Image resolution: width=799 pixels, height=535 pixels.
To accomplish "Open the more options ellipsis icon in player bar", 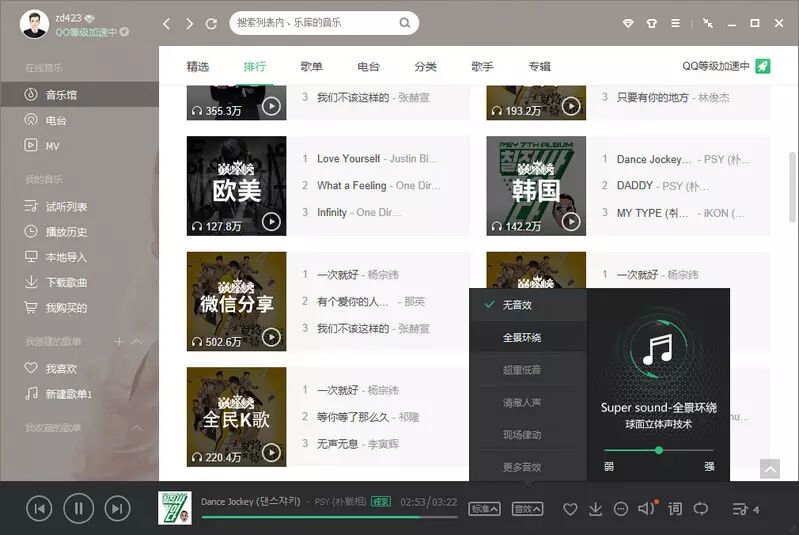I will [621, 509].
